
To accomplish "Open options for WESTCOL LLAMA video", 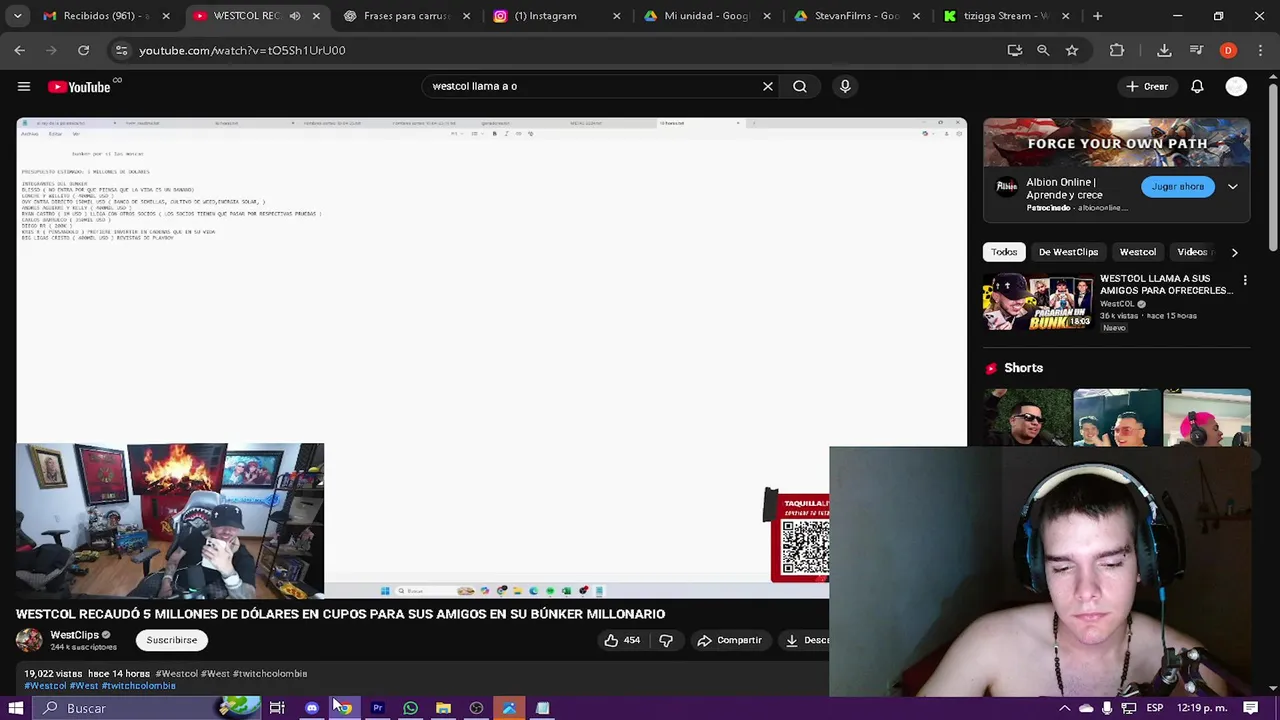I will [1245, 281].
